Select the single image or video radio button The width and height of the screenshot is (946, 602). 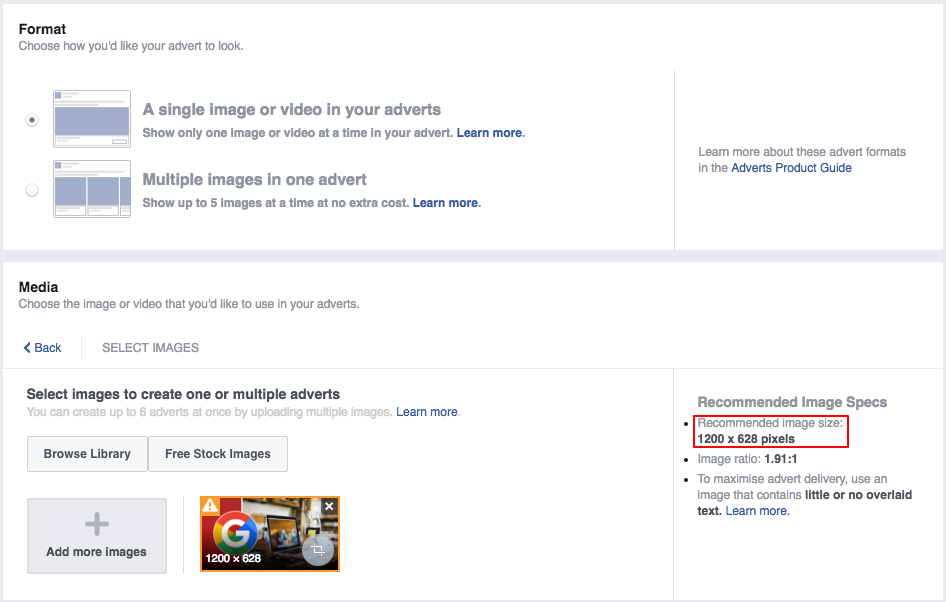tap(33, 120)
